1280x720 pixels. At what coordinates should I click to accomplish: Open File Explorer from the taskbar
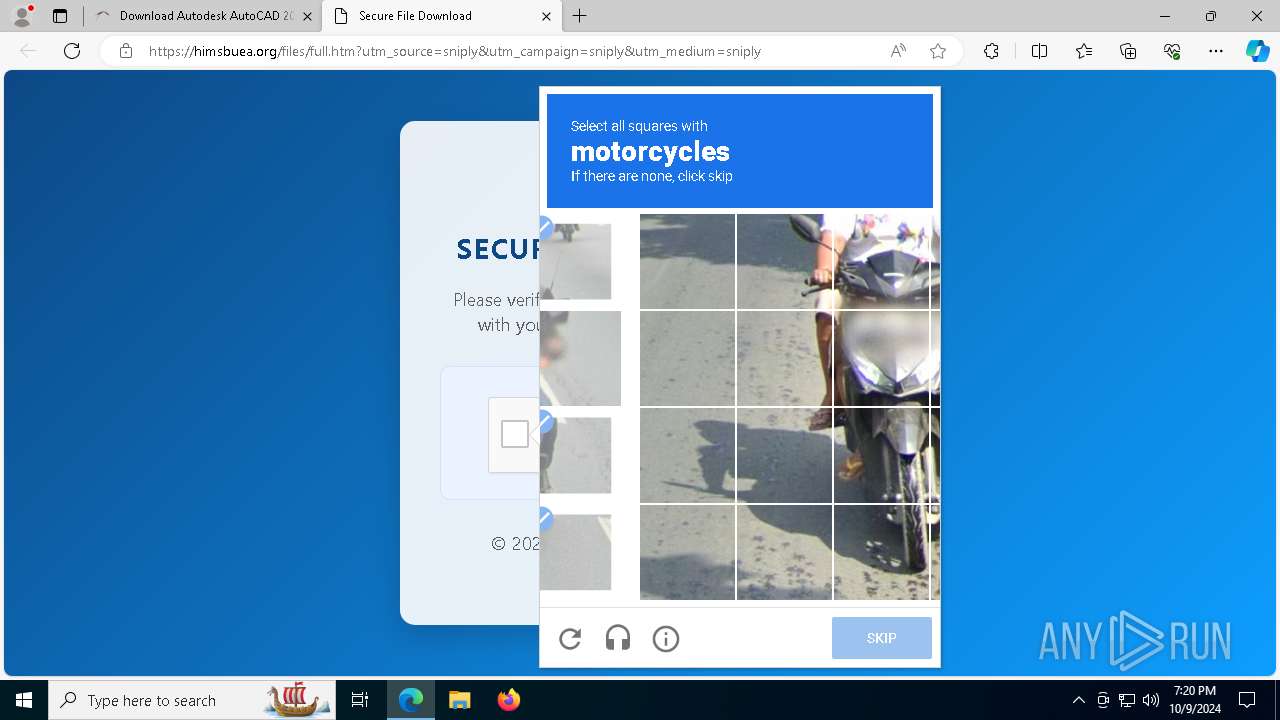459,700
